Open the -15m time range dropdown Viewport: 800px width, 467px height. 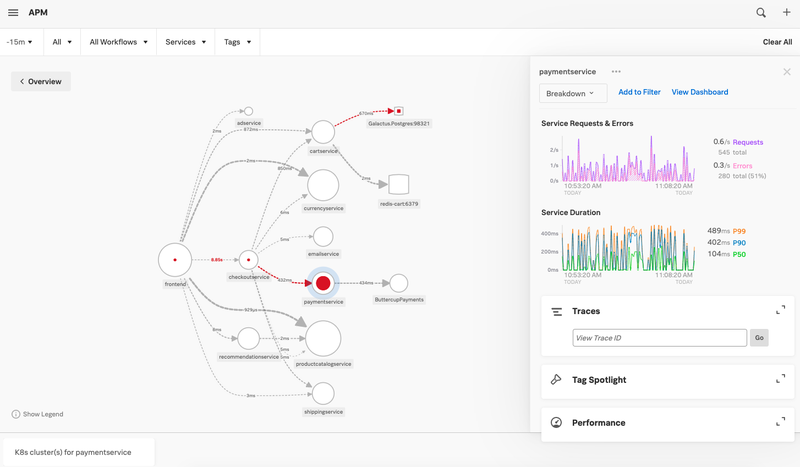pos(19,42)
